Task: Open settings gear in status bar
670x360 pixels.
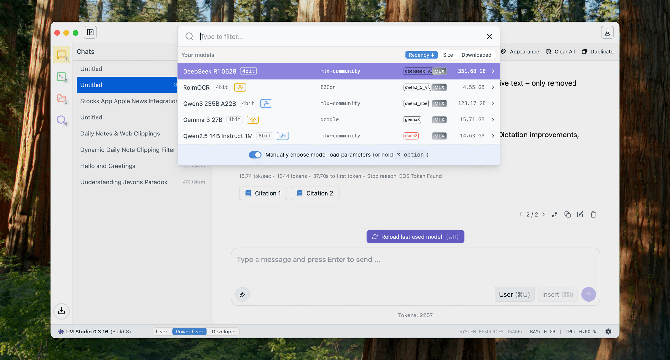Action: tap(608, 331)
